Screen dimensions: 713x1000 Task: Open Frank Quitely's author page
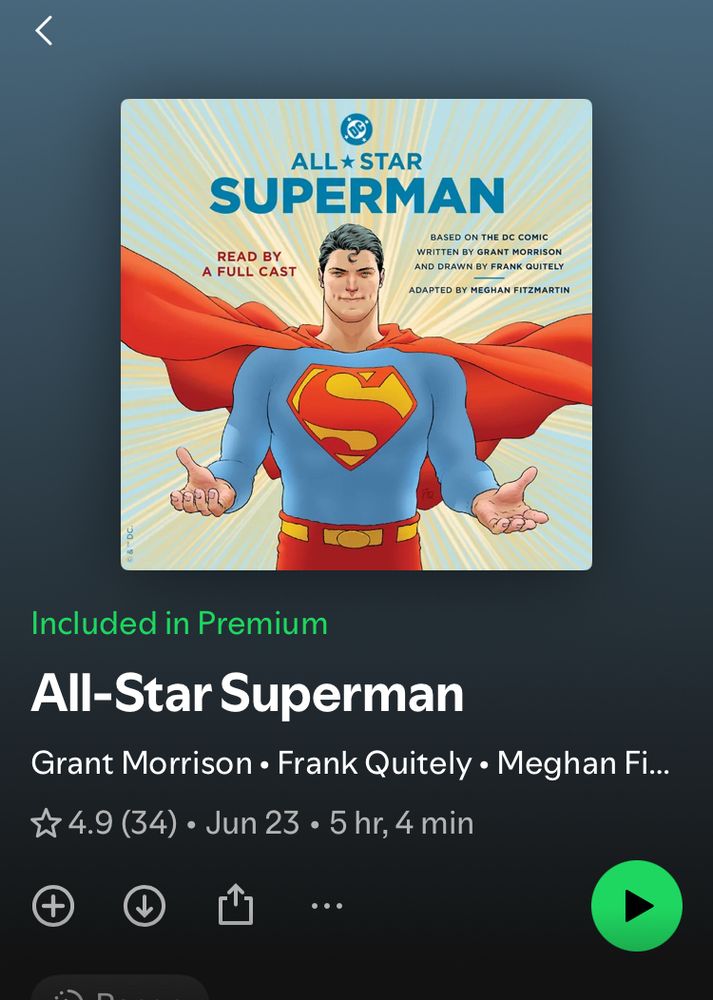tap(374, 763)
